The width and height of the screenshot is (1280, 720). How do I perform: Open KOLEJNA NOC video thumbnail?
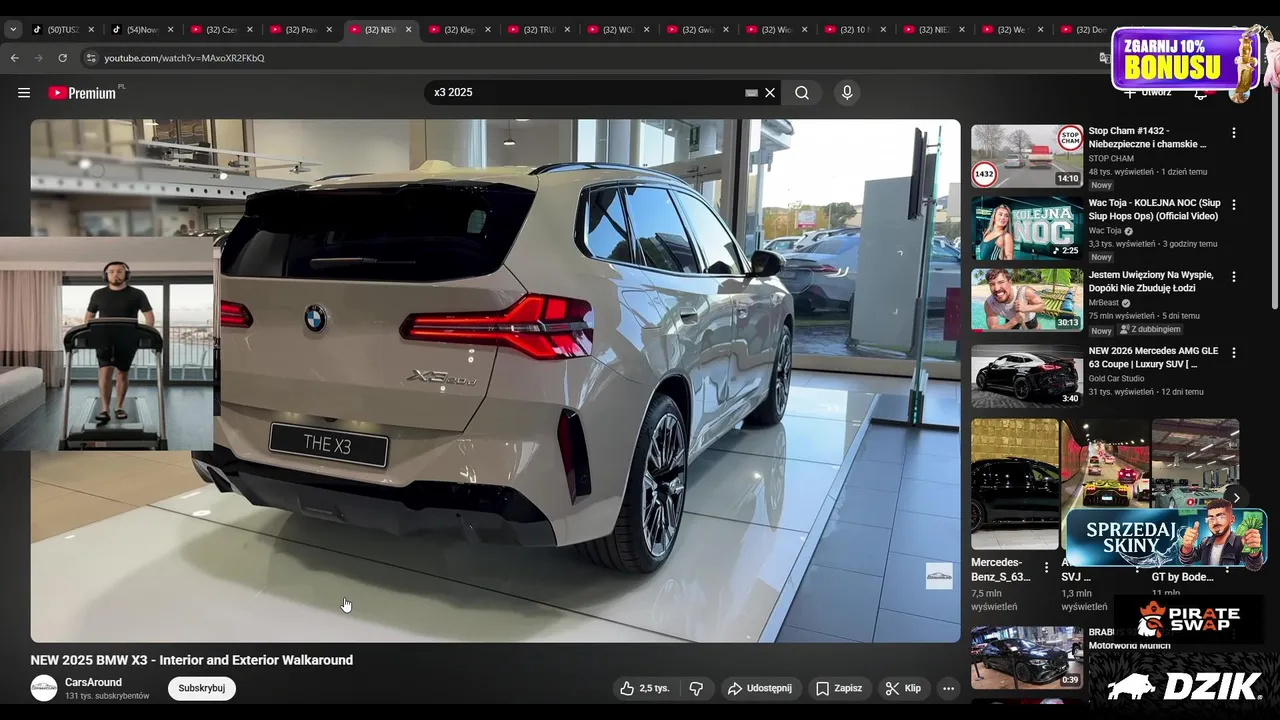pos(1027,228)
